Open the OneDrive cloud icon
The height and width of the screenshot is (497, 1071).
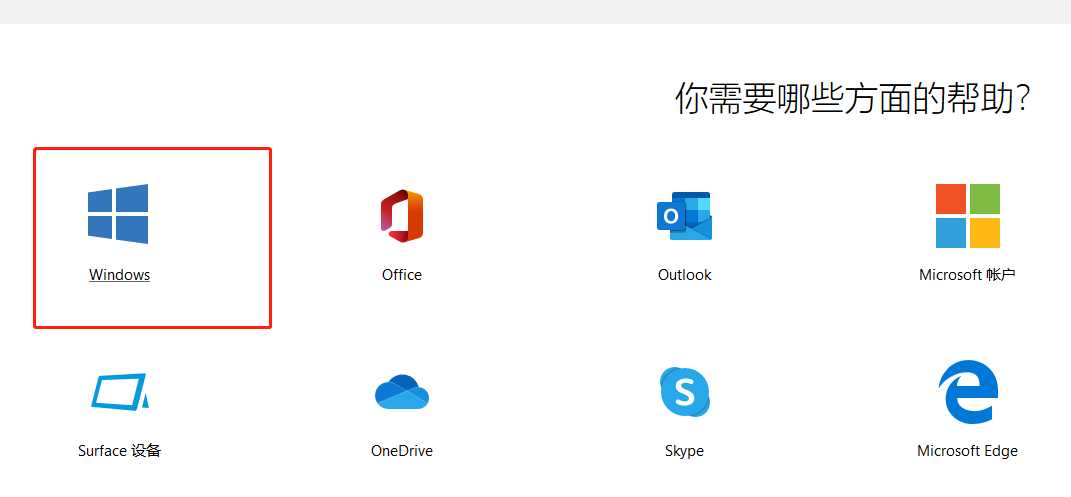point(402,392)
